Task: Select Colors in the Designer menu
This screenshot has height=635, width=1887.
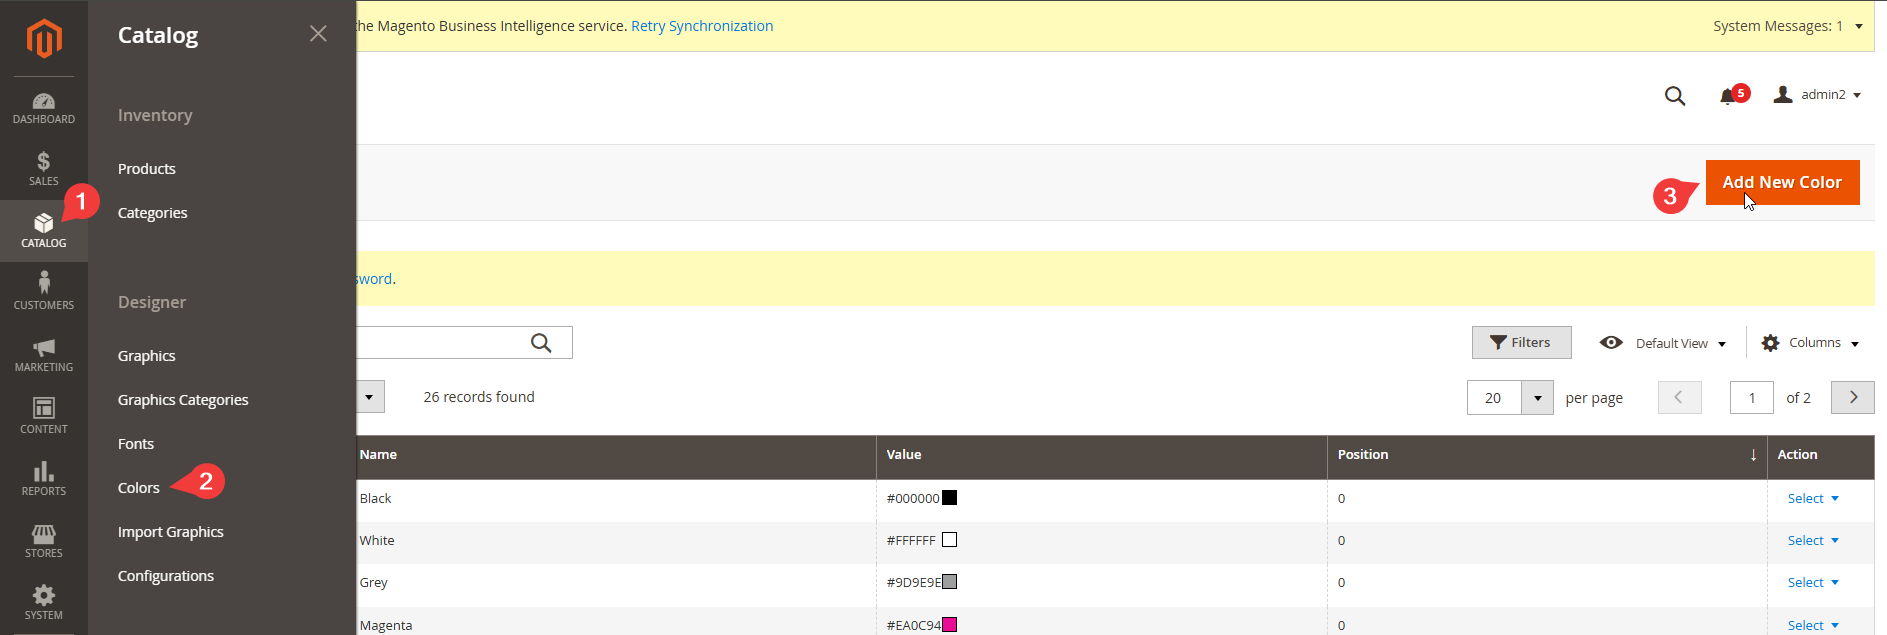Action: point(139,488)
